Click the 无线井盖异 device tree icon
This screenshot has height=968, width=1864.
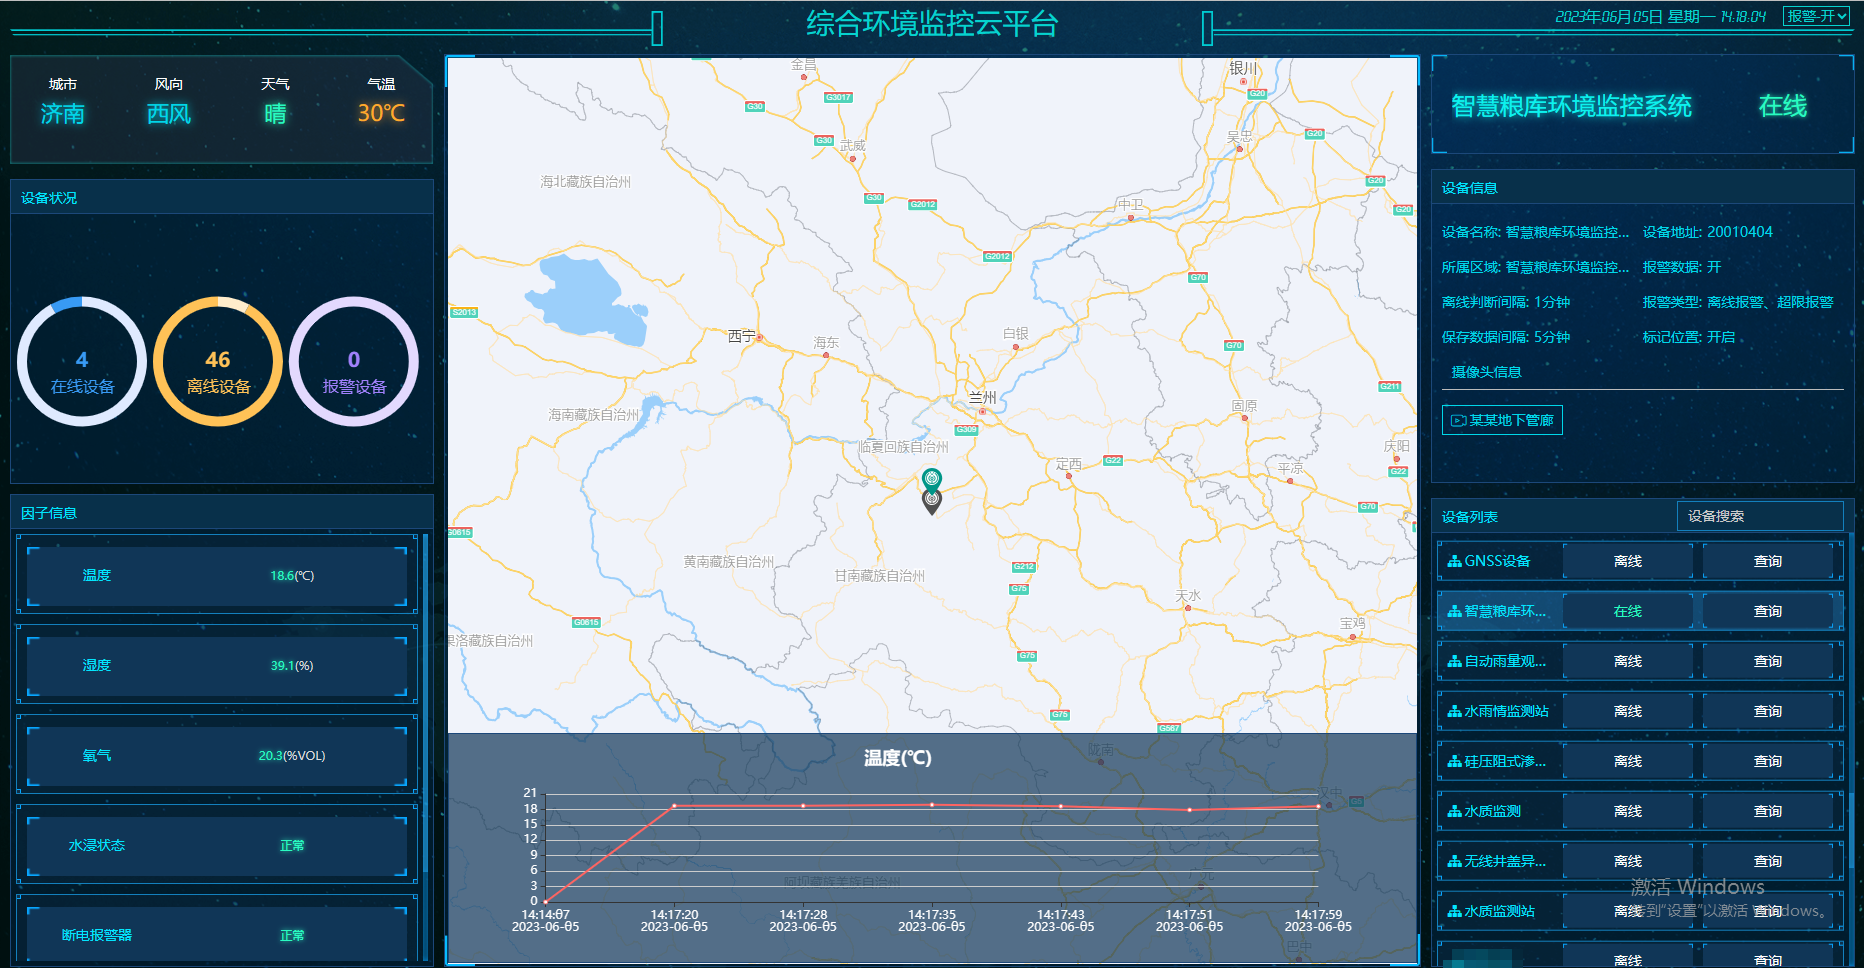click(x=1454, y=861)
